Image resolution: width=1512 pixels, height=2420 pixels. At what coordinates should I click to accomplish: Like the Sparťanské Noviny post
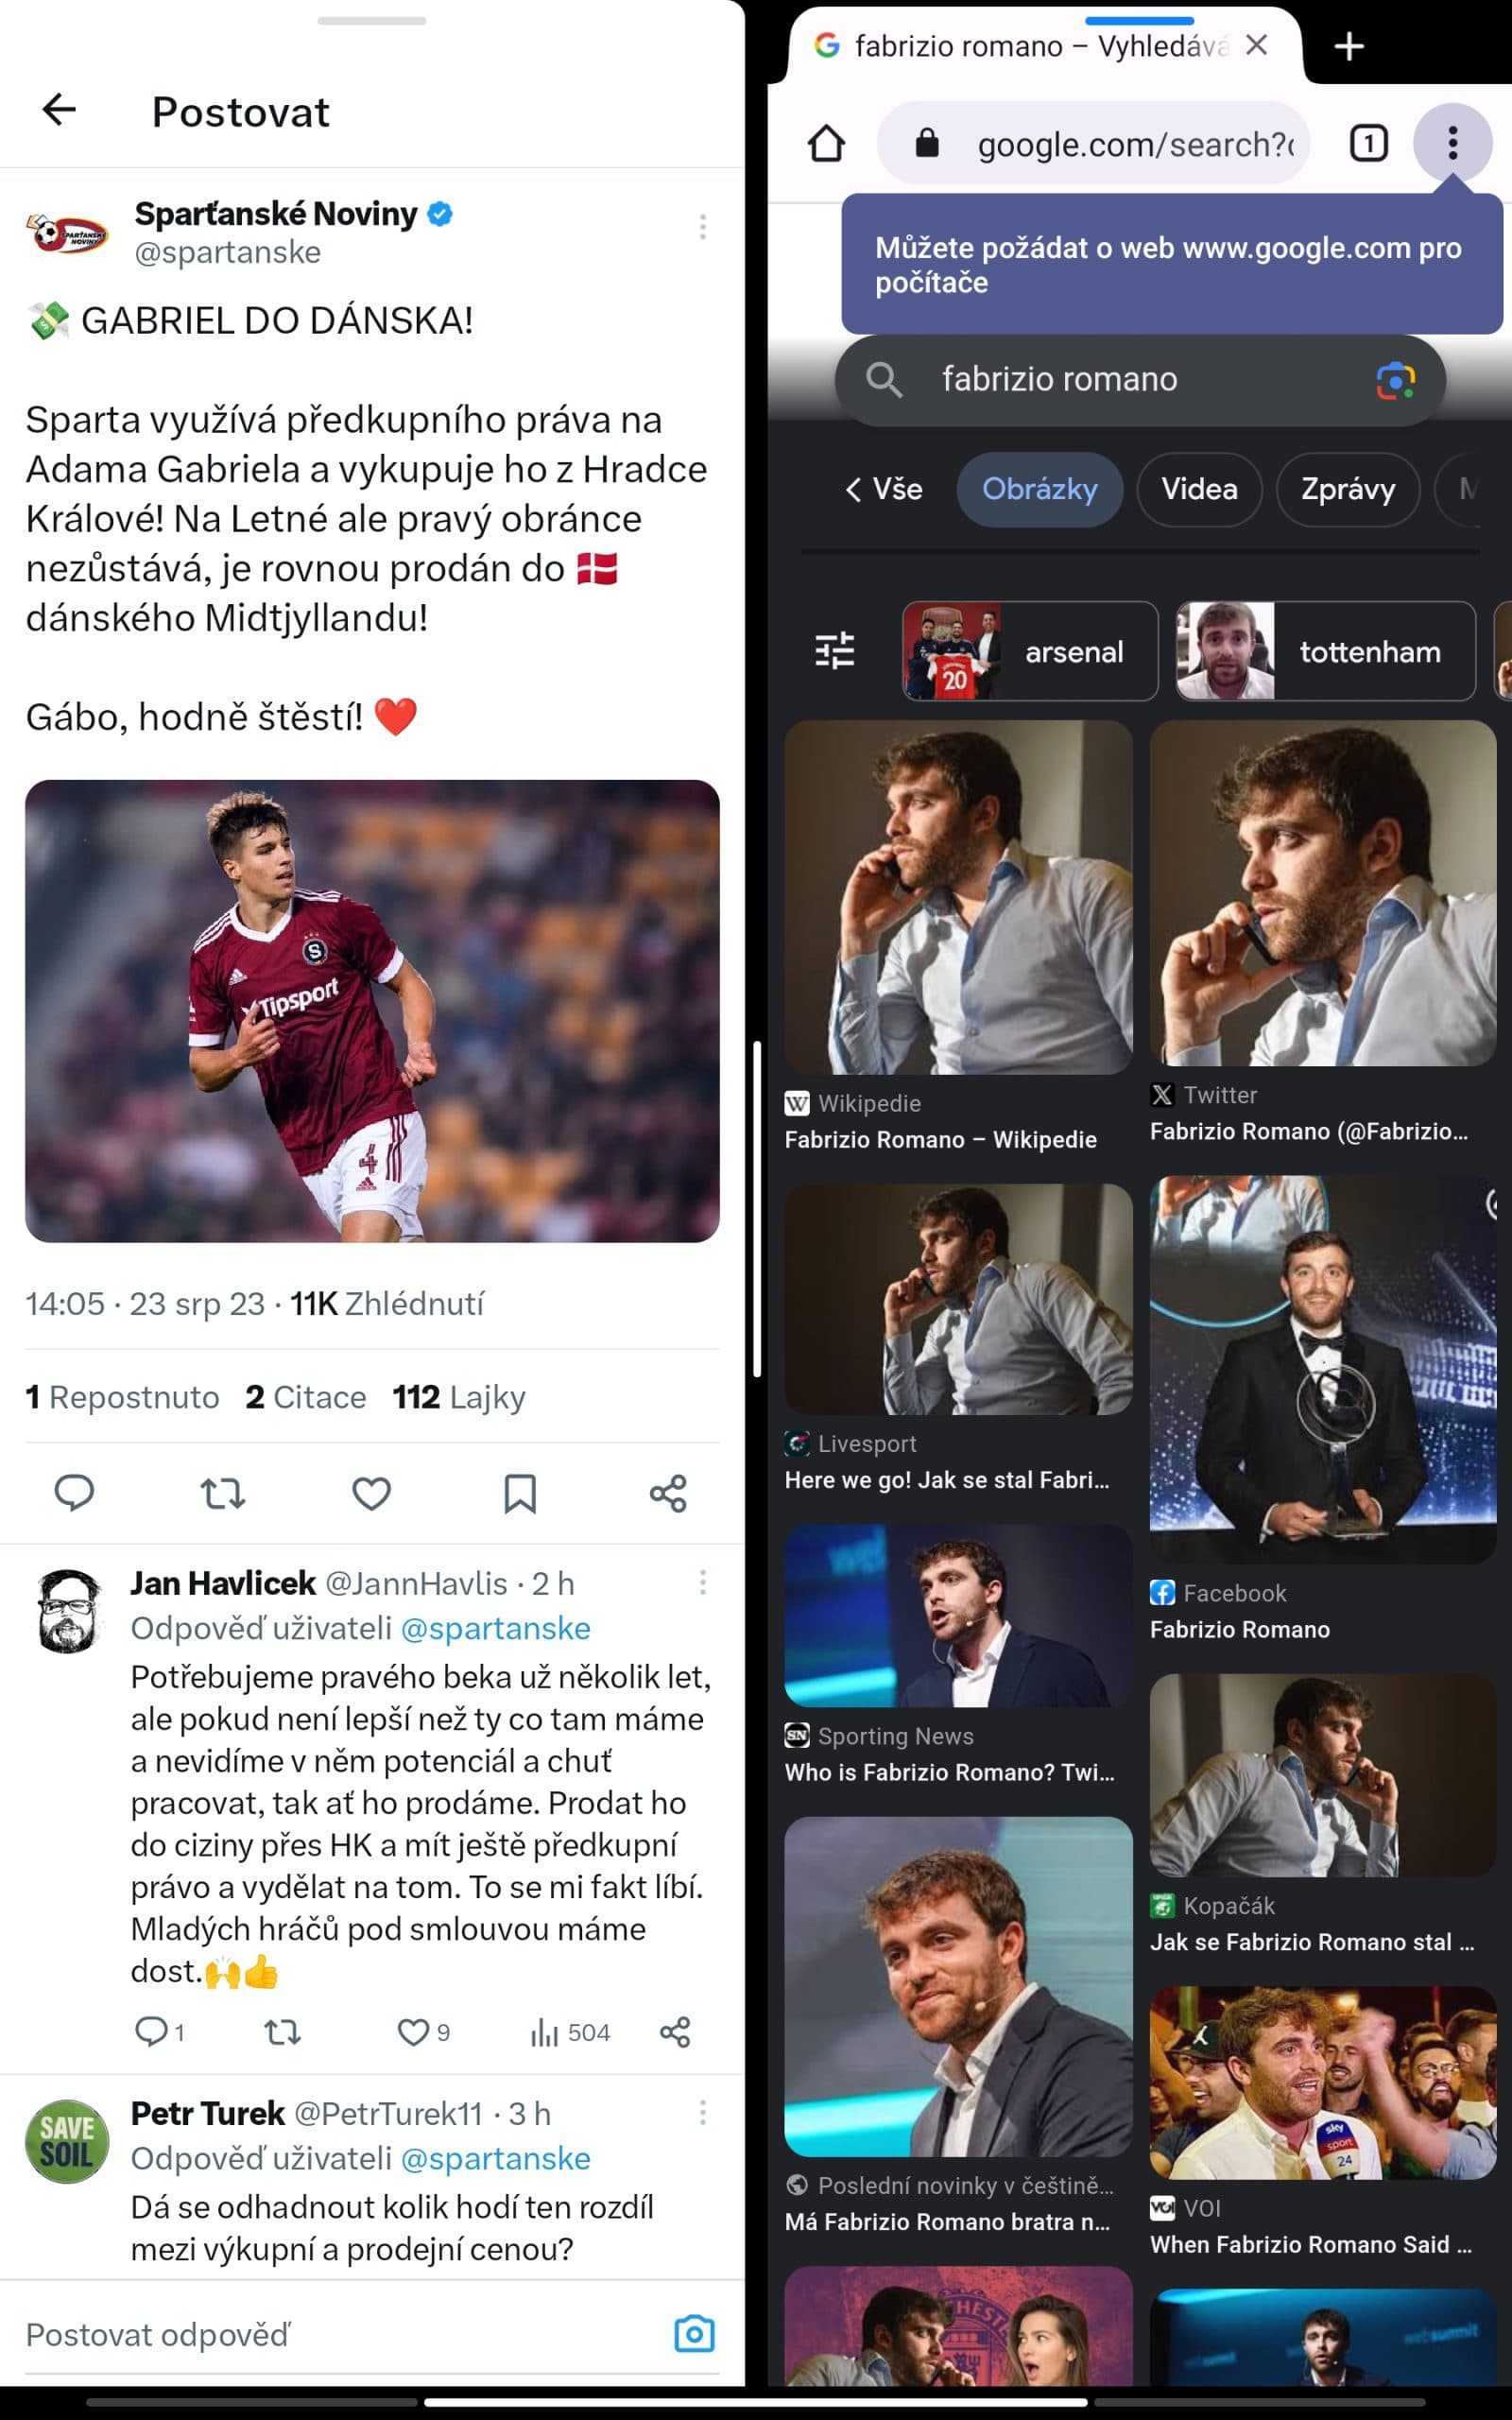tap(371, 1493)
